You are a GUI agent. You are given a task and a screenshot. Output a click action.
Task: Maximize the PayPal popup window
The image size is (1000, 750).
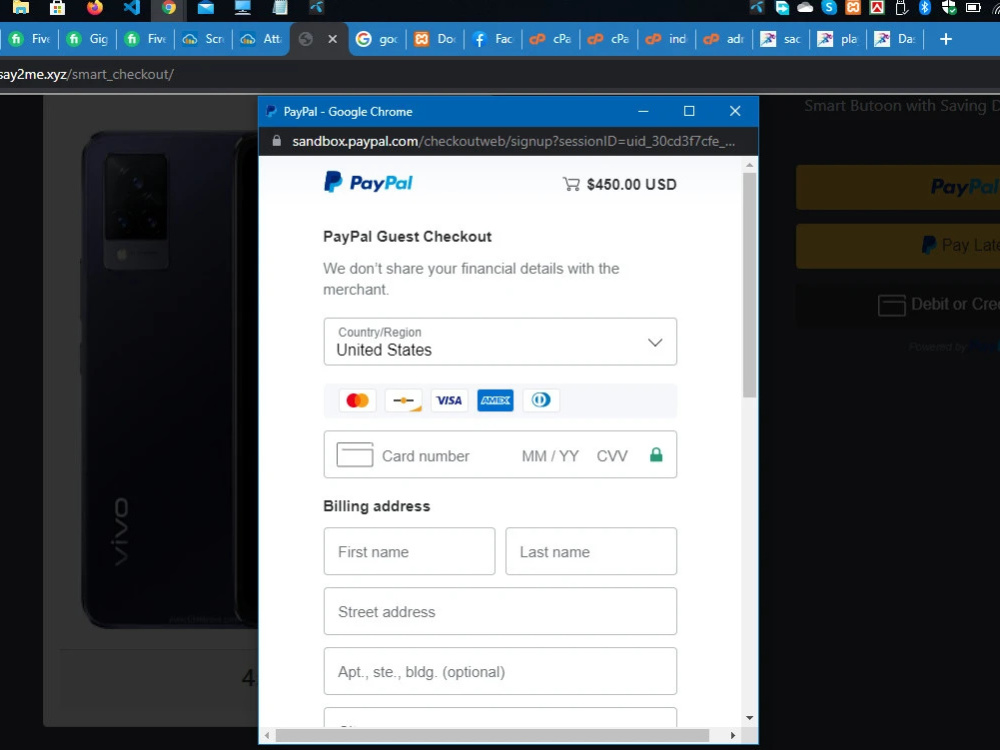tap(689, 111)
